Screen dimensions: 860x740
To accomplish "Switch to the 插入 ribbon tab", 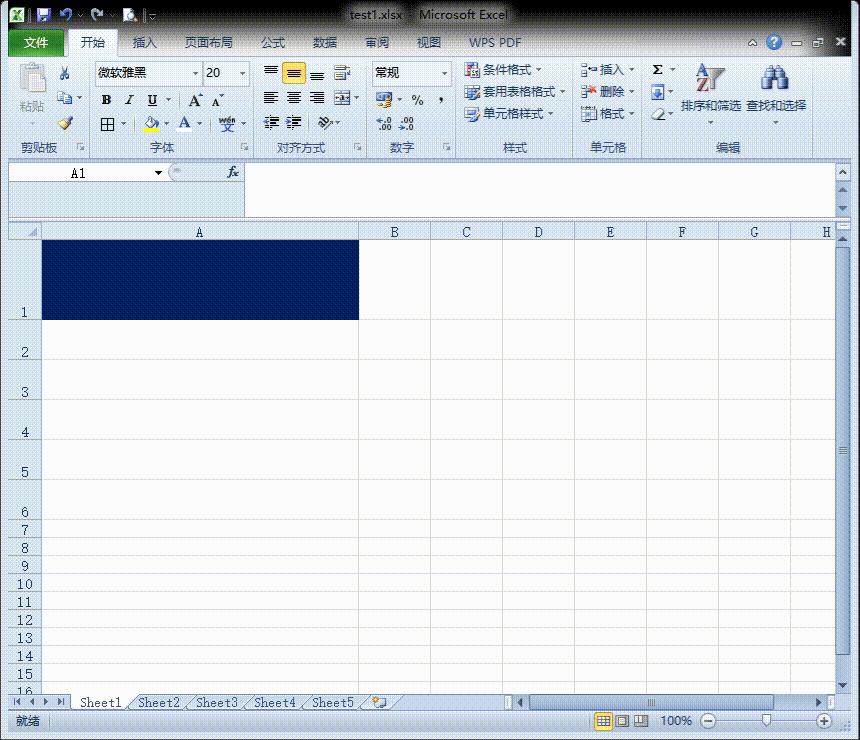I will point(145,43).
